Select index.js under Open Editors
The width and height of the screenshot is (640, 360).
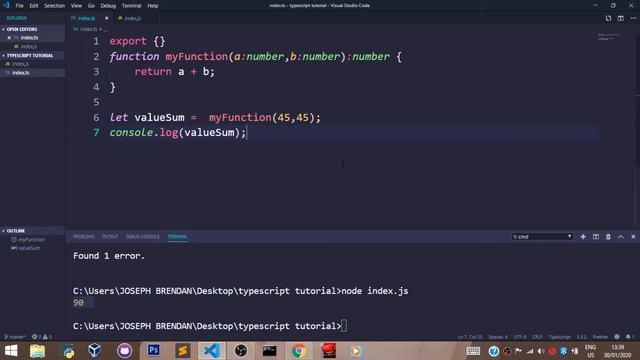(29, 47)
